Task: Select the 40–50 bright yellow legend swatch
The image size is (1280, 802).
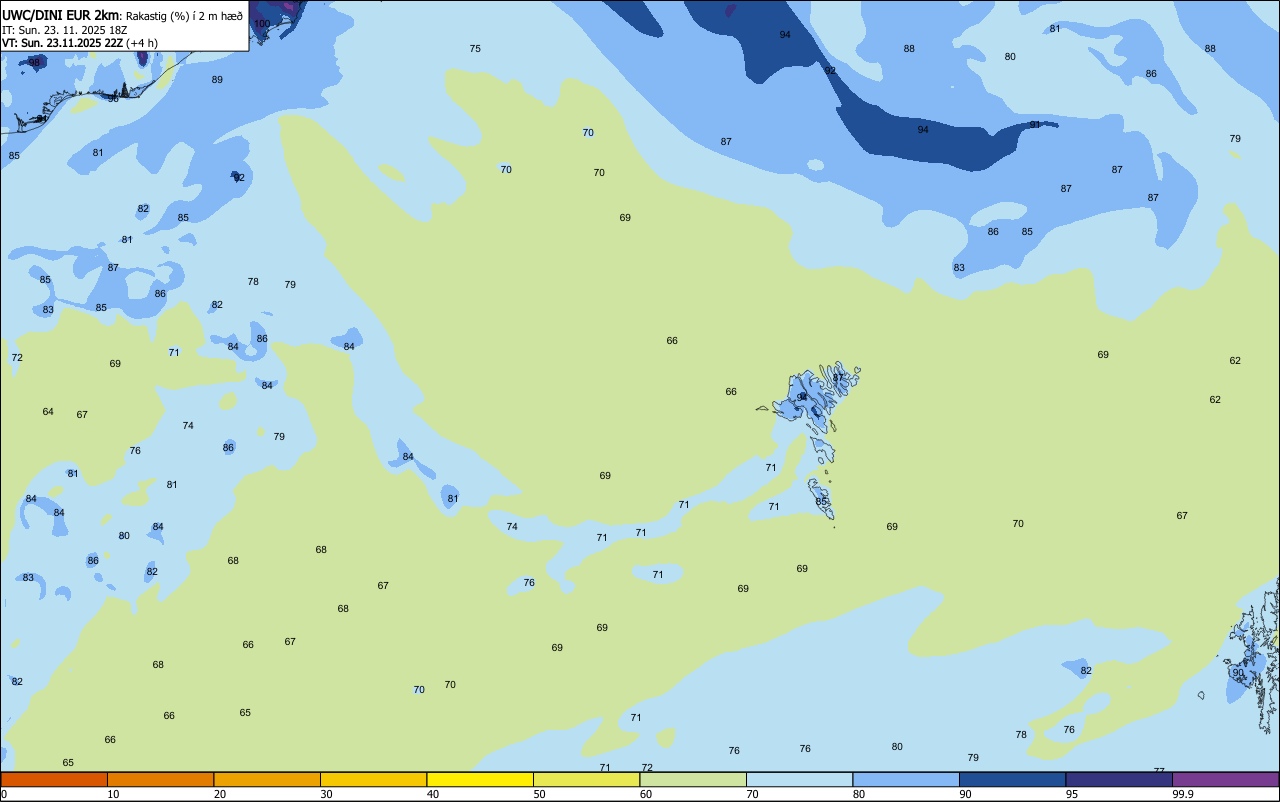Action: (480, 779)
